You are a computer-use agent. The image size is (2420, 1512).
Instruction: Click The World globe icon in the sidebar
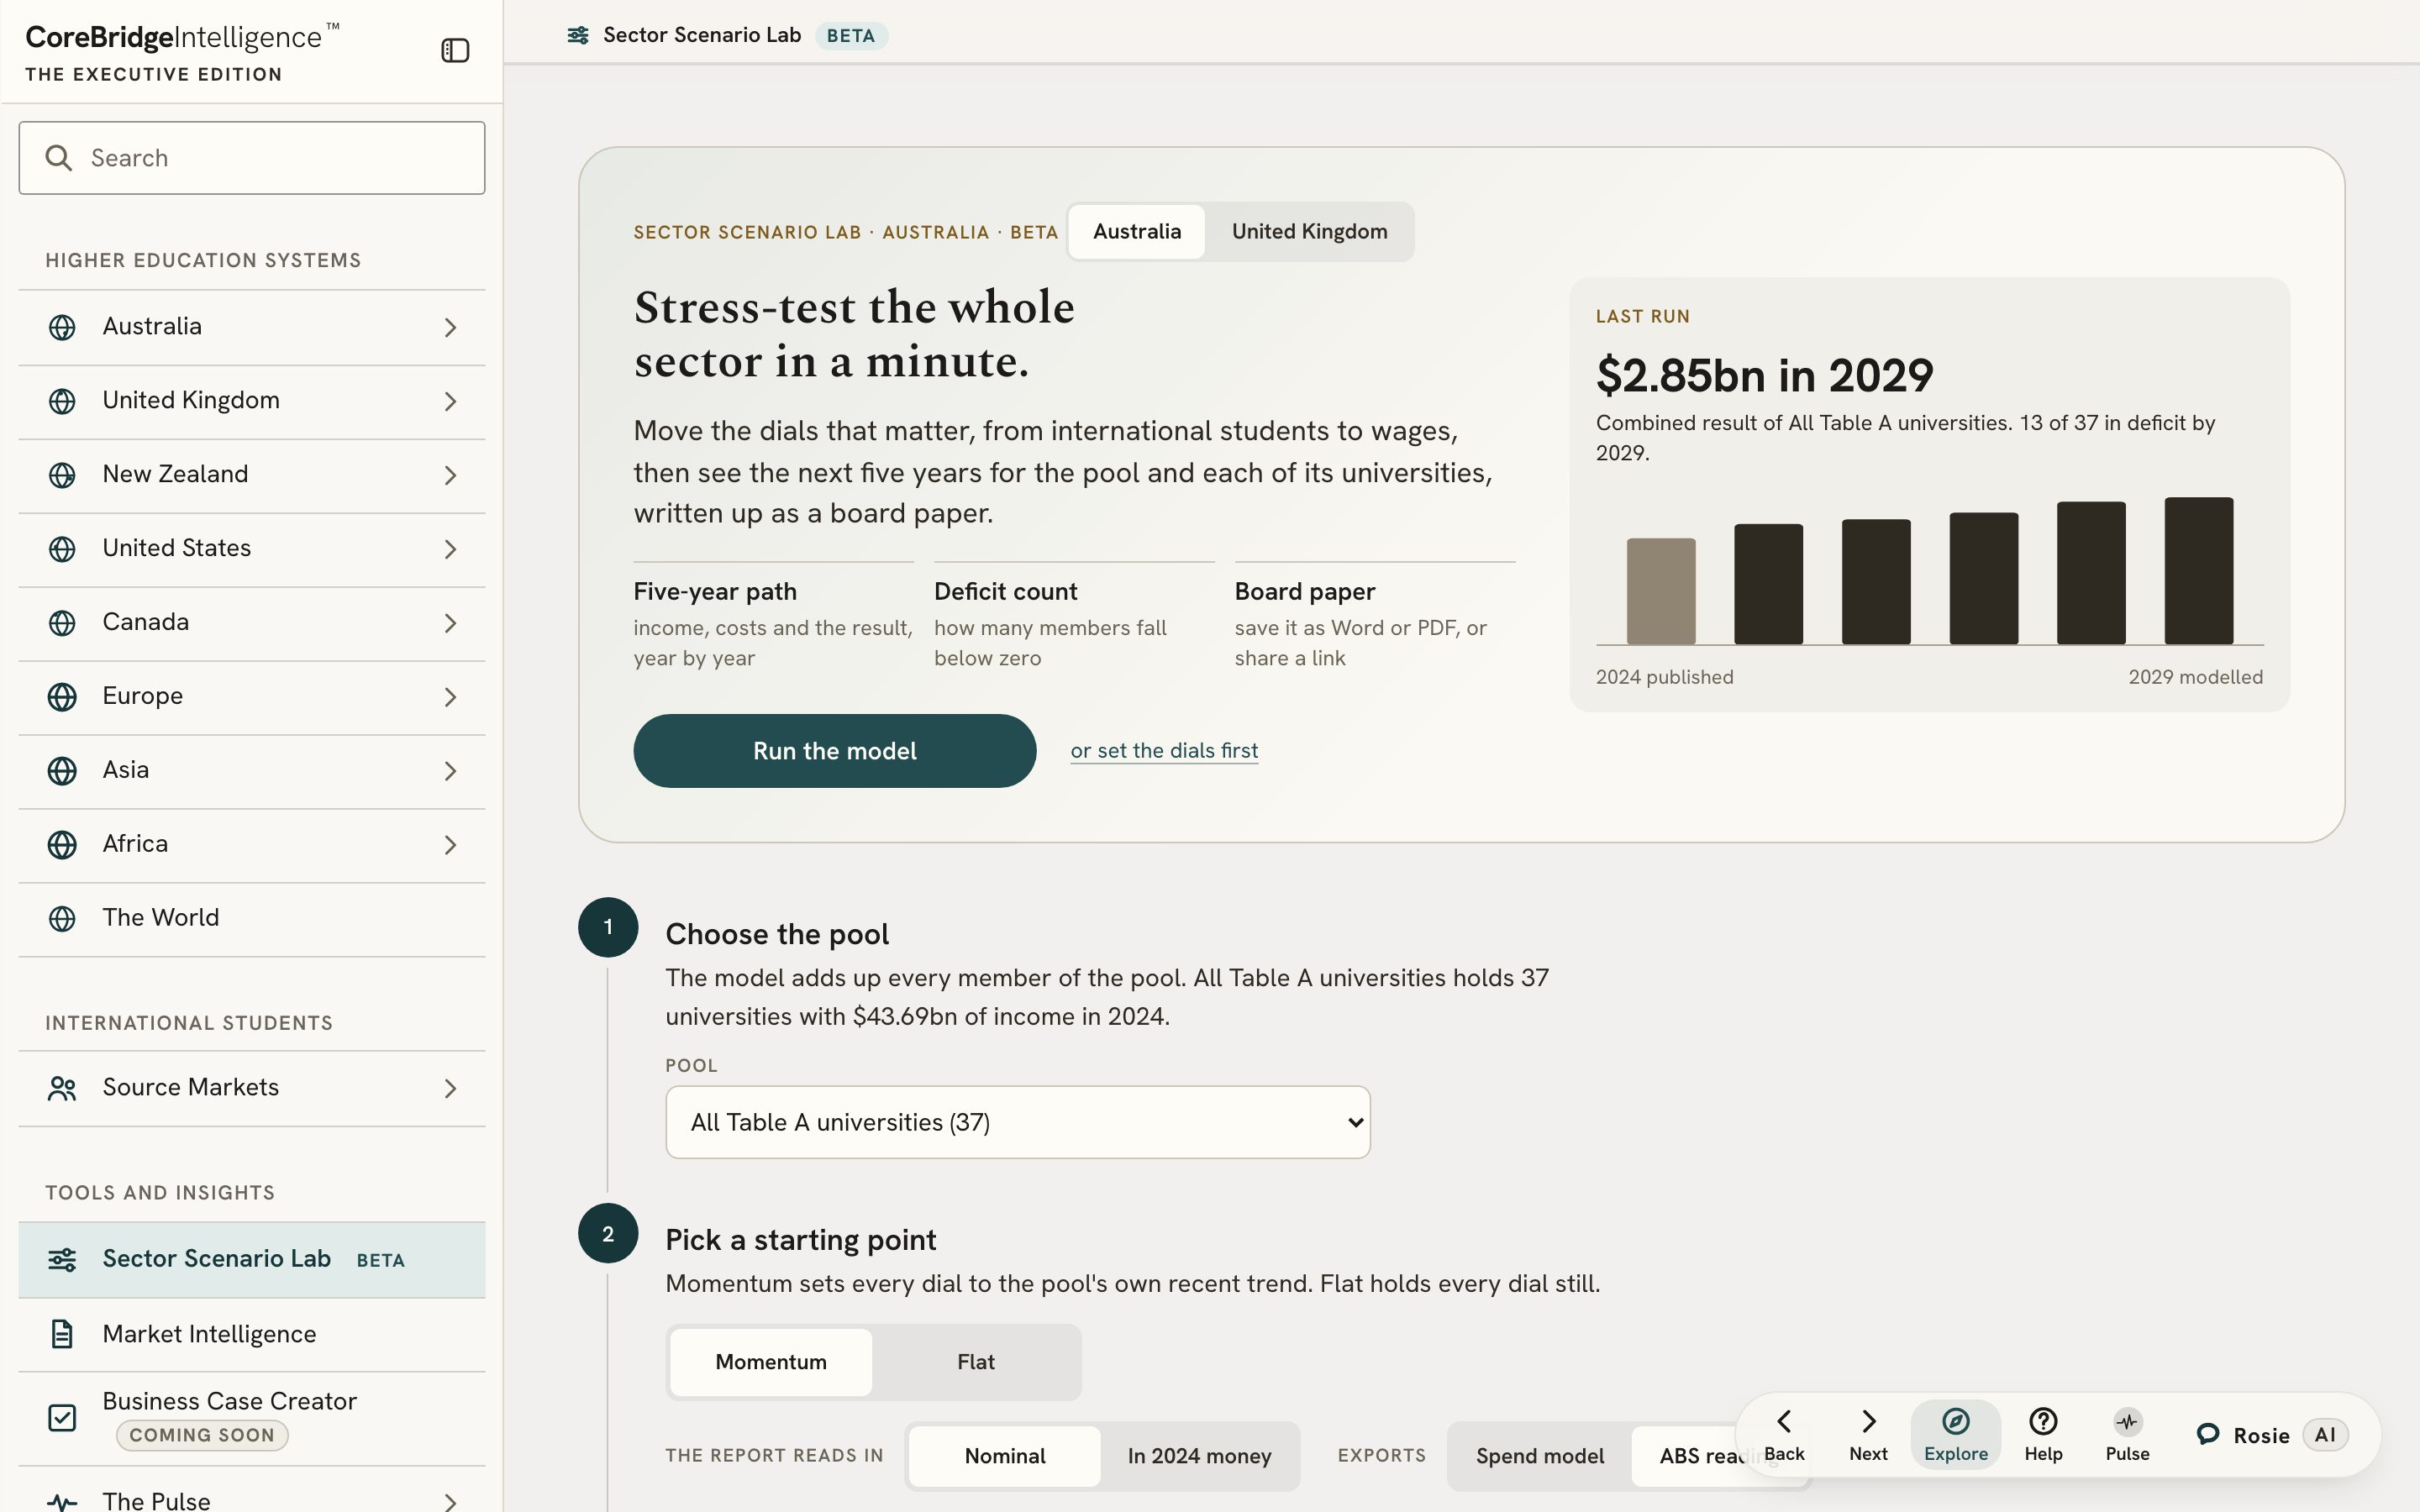point(62,918)
